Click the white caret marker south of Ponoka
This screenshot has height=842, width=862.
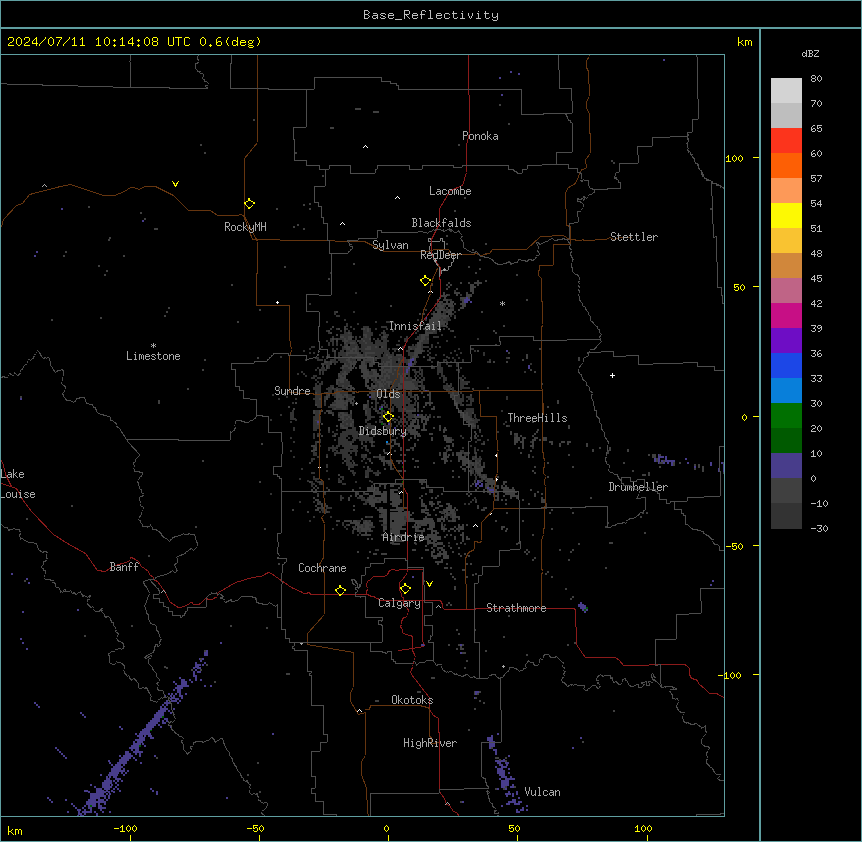click(x=366, y=147)
